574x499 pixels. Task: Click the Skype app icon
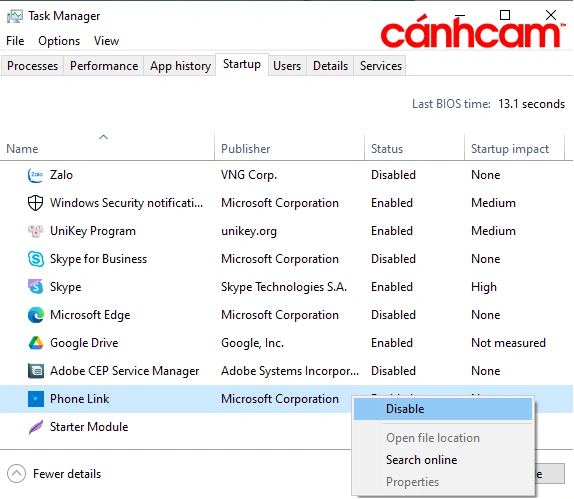(36, 287)
